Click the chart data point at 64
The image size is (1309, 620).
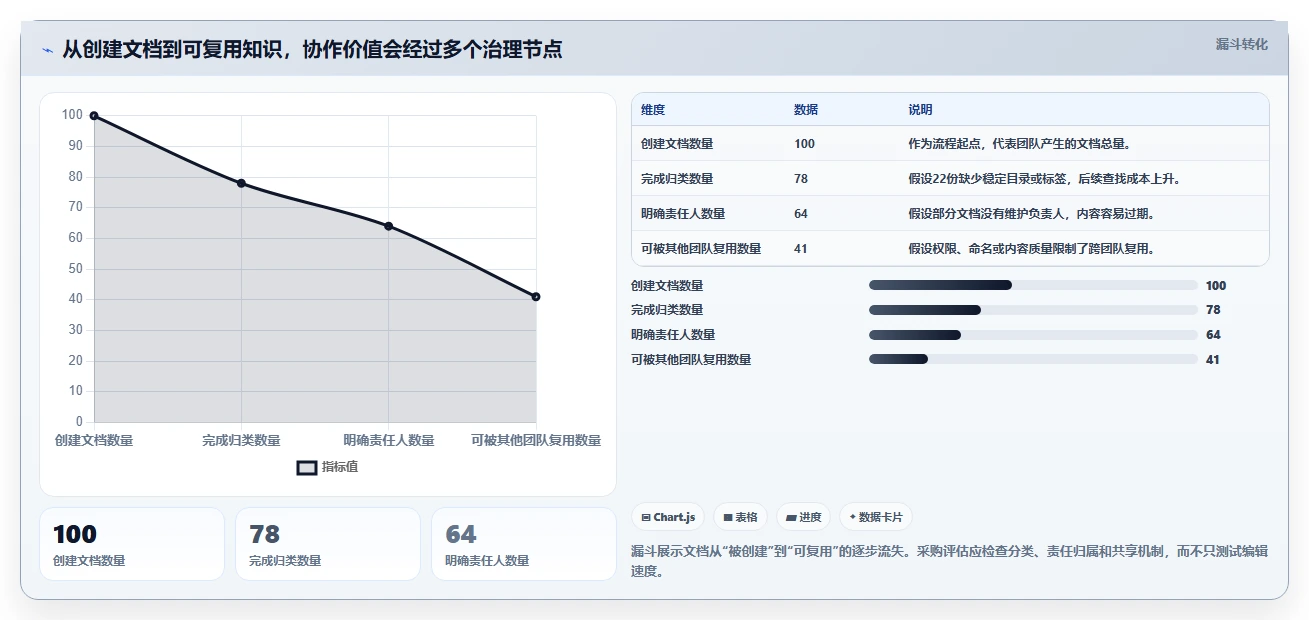pos(388,226)
